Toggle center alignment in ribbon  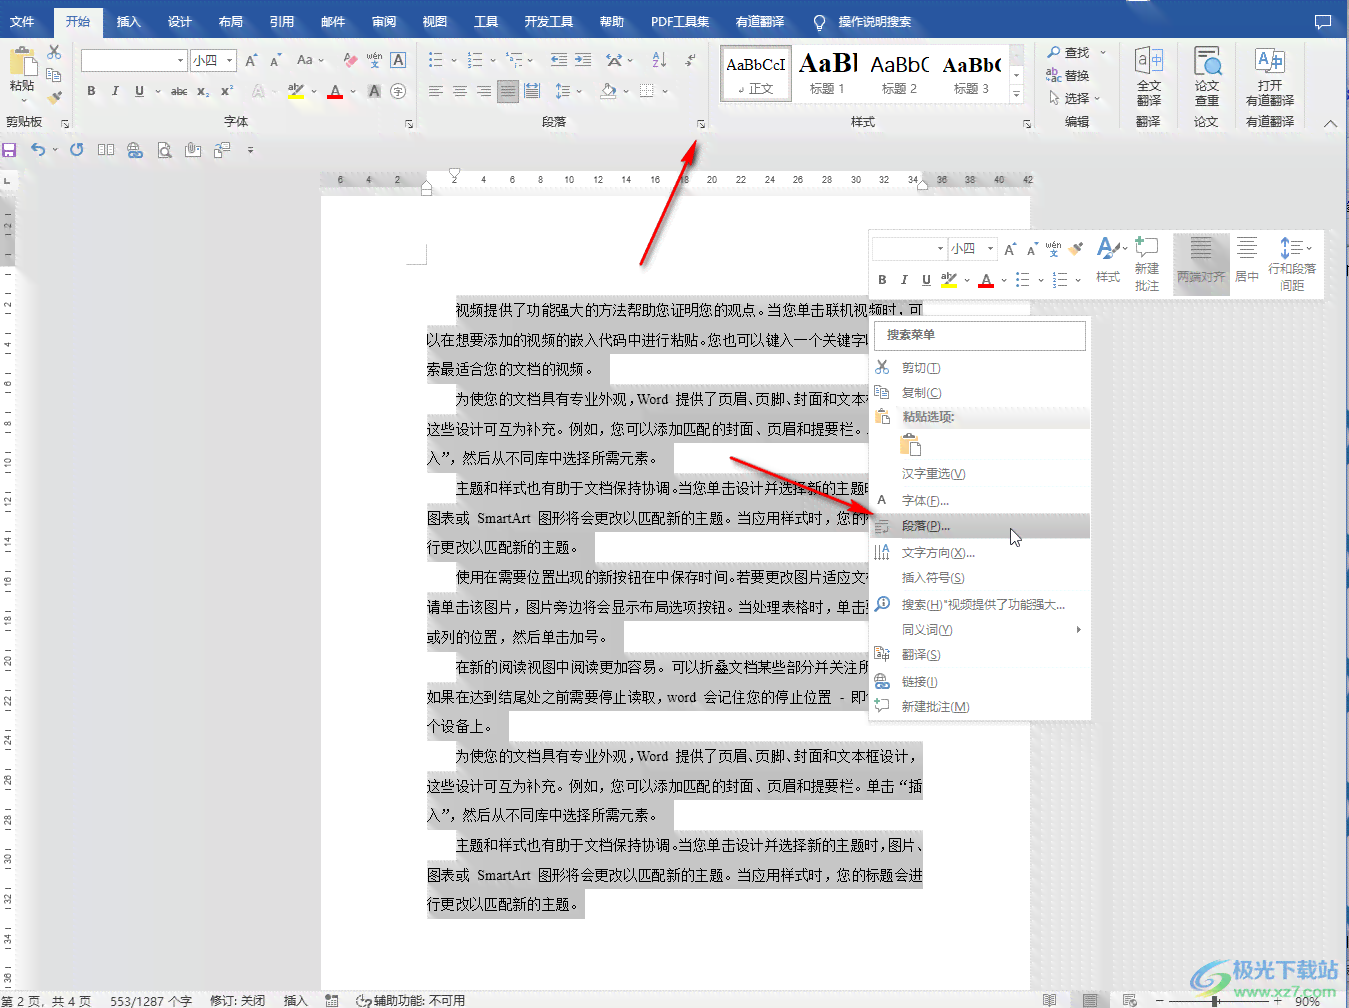(x=460, y=91)
